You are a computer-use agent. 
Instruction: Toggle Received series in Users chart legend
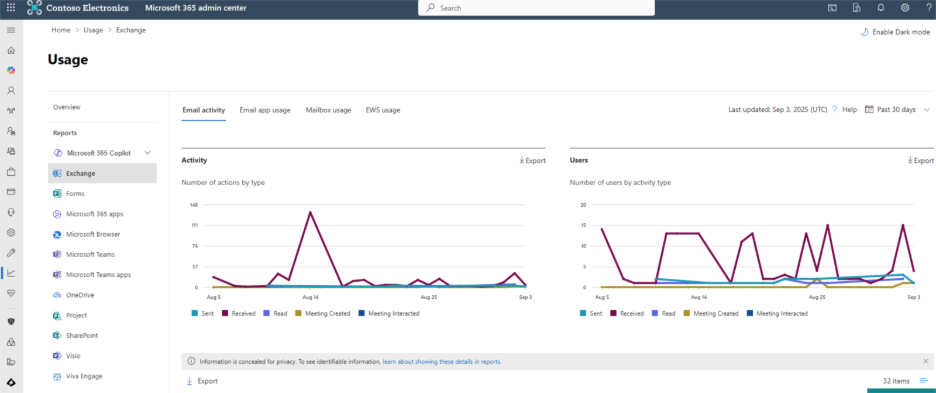tap(627, 313)
